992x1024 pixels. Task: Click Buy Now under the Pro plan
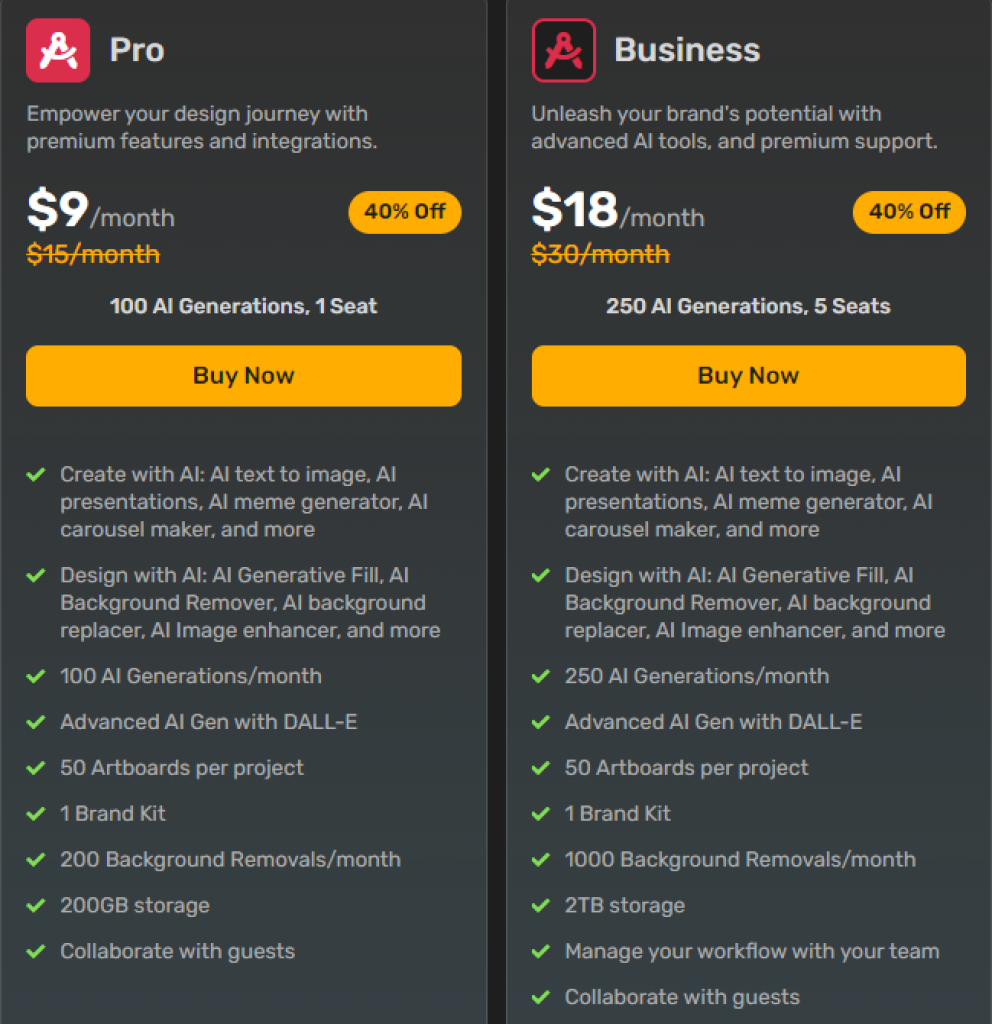pos(243,376)
